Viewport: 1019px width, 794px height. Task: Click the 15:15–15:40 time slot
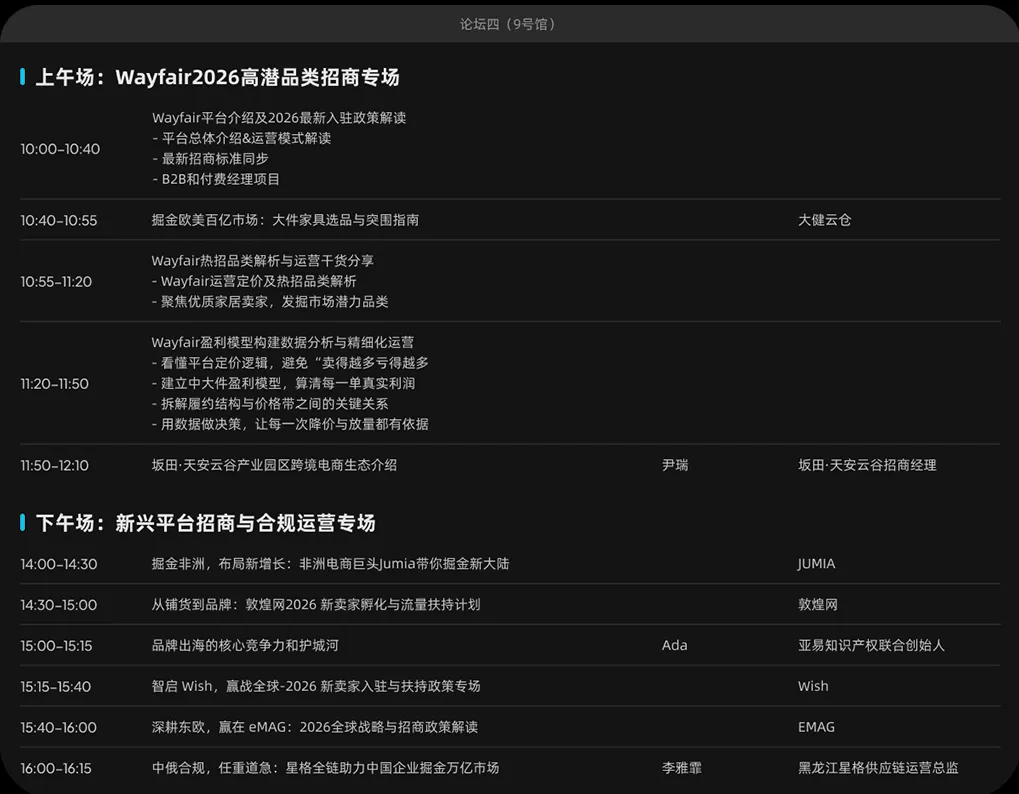click(x=55, y=687)
